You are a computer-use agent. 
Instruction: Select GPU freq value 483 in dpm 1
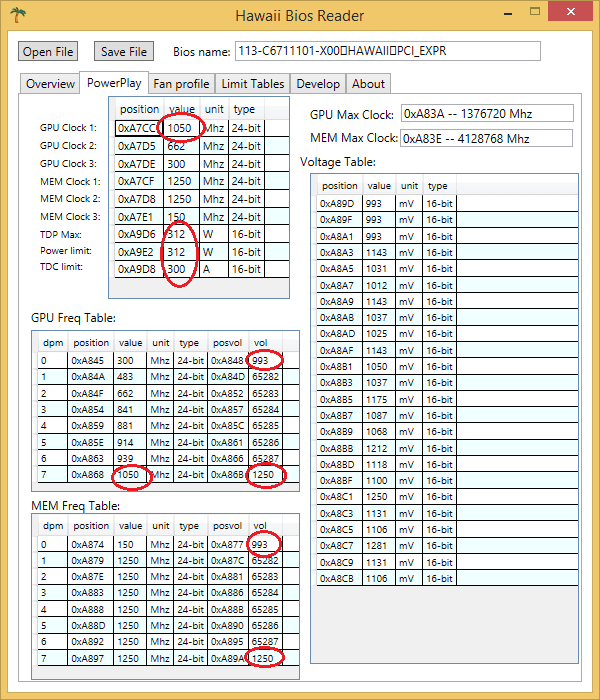(130, 376)
